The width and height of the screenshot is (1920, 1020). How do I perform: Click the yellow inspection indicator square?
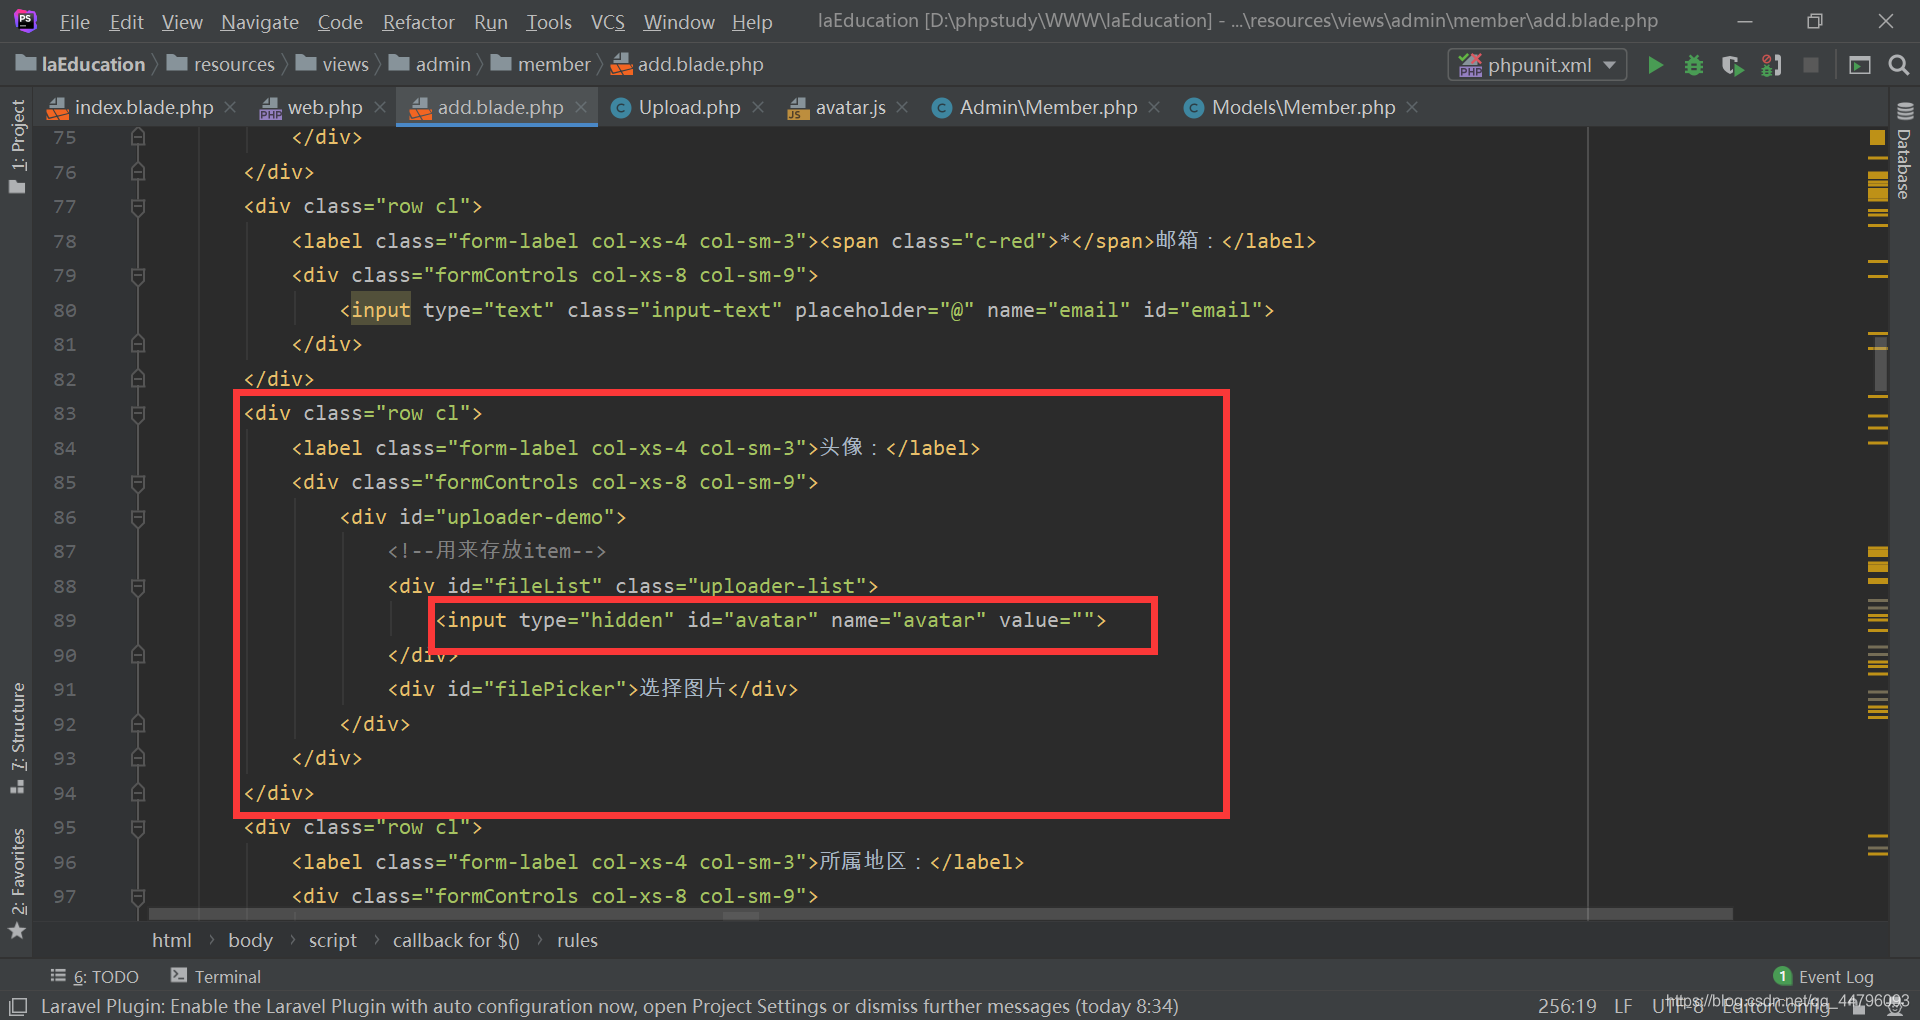coord(1877,137)
